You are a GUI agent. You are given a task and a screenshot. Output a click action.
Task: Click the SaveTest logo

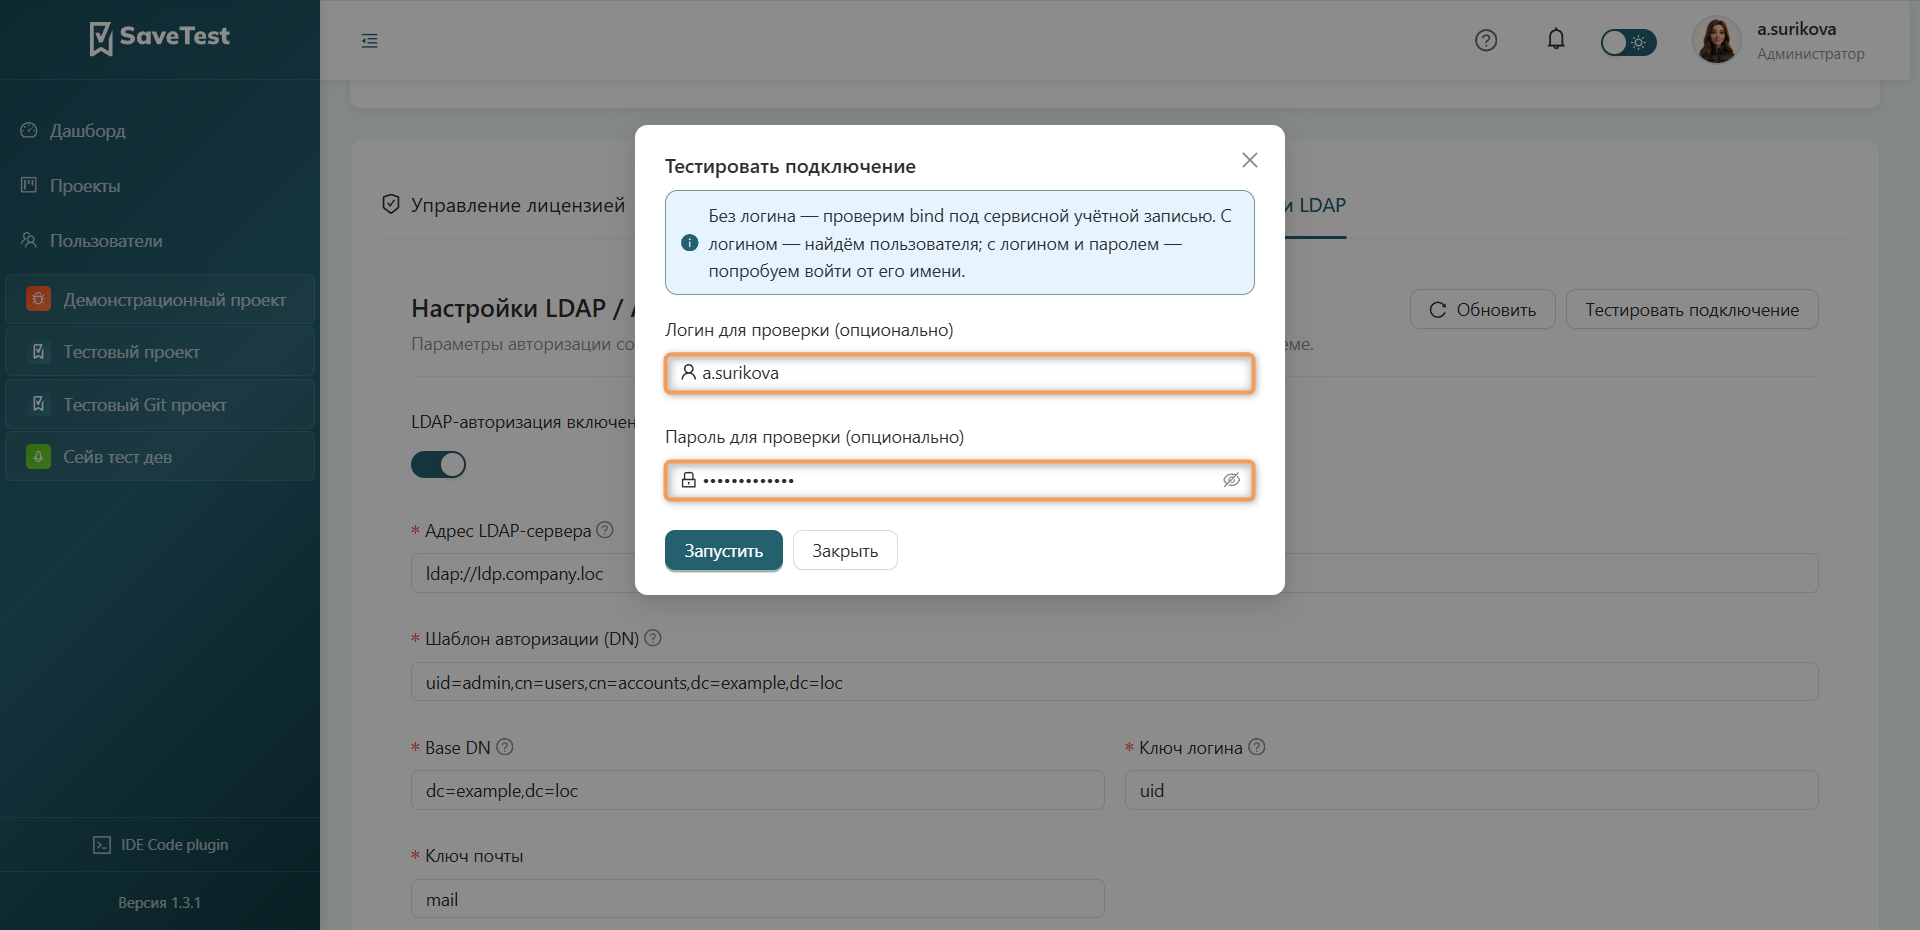159,38
